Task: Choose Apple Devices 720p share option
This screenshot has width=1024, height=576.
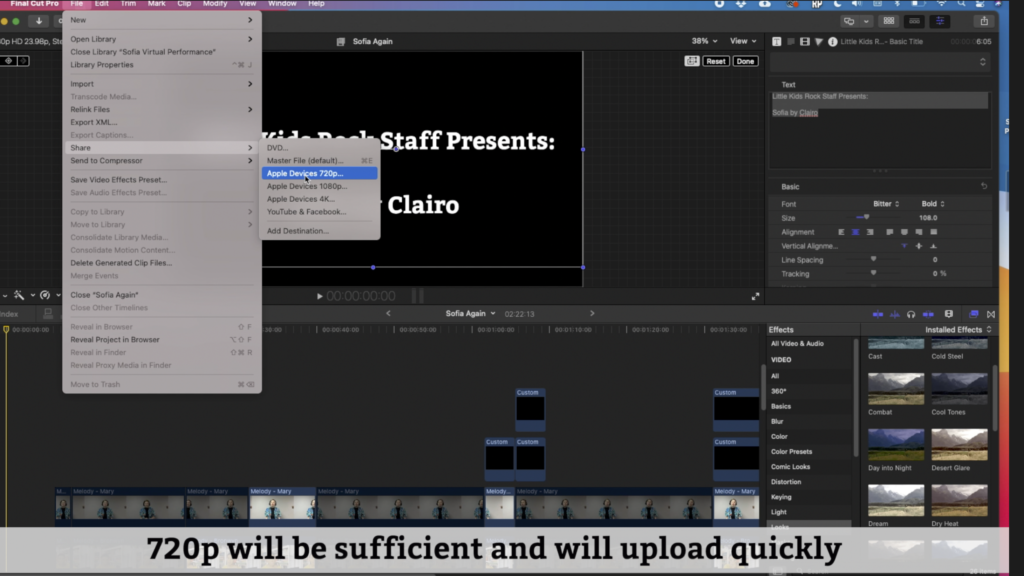Action: tap(319, 173)
